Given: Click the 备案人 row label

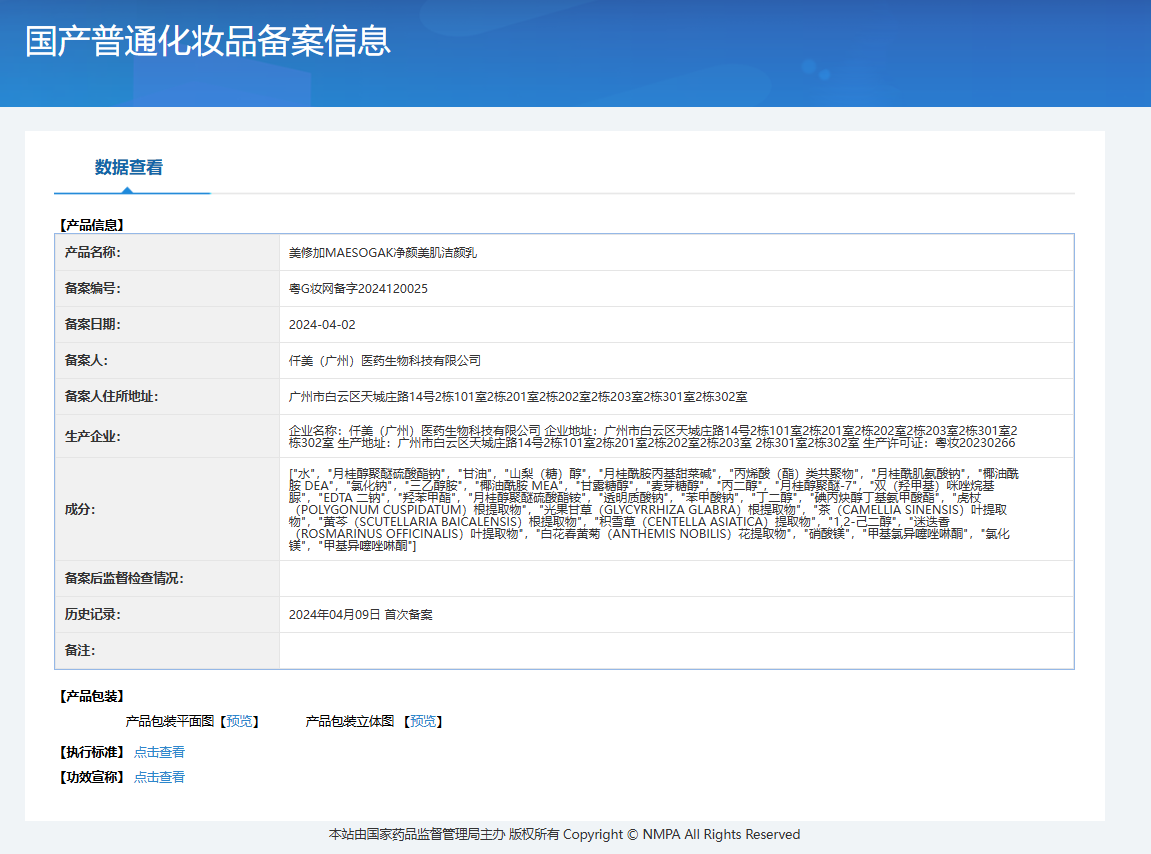Looking at the screenshot, I should (86, 360).
